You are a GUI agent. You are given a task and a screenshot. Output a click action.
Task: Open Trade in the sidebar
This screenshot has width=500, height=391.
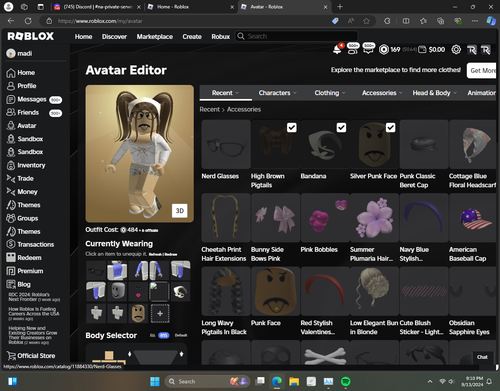pyautogui.click(x=20, y=179)
